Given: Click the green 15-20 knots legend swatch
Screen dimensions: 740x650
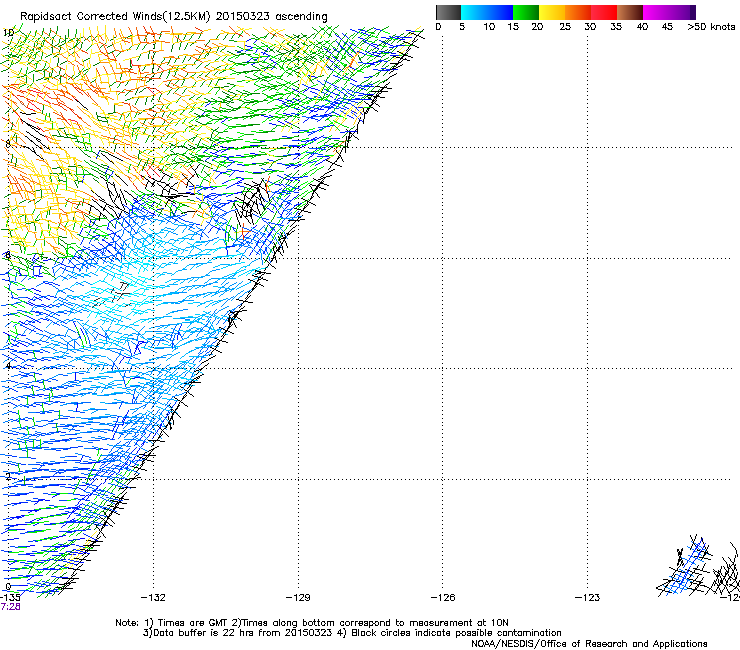Looking at the screenshot, I should tap(526, 12).
